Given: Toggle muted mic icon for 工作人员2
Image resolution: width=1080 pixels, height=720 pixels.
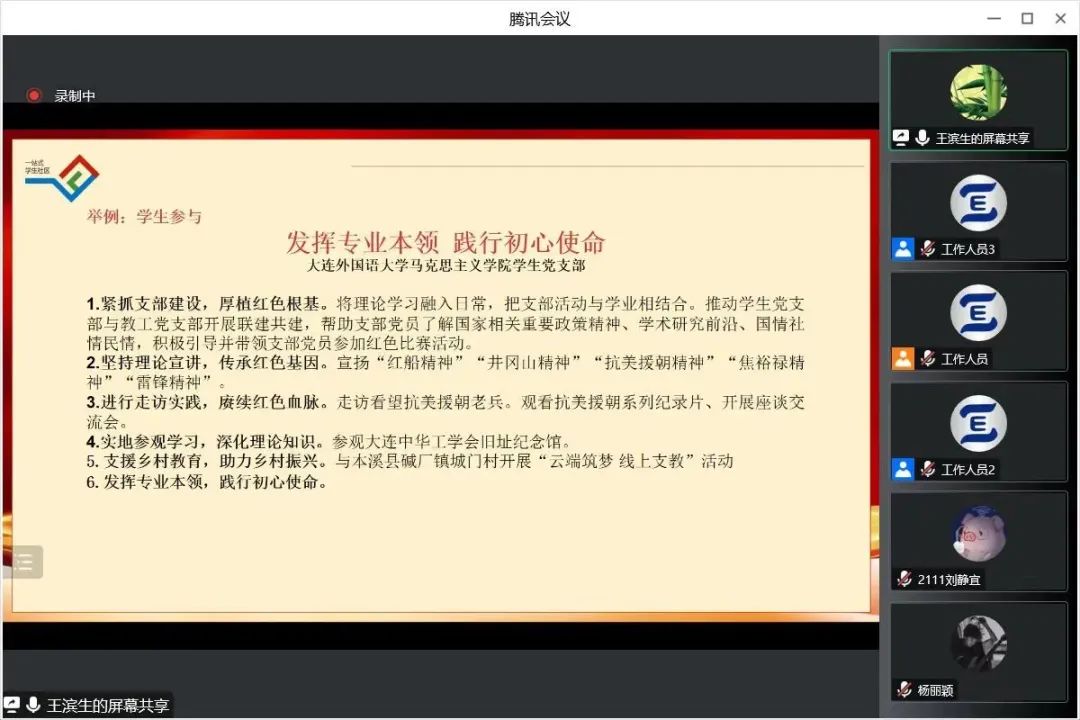Looking at the screenshot, I should click(x=927, y=469).
